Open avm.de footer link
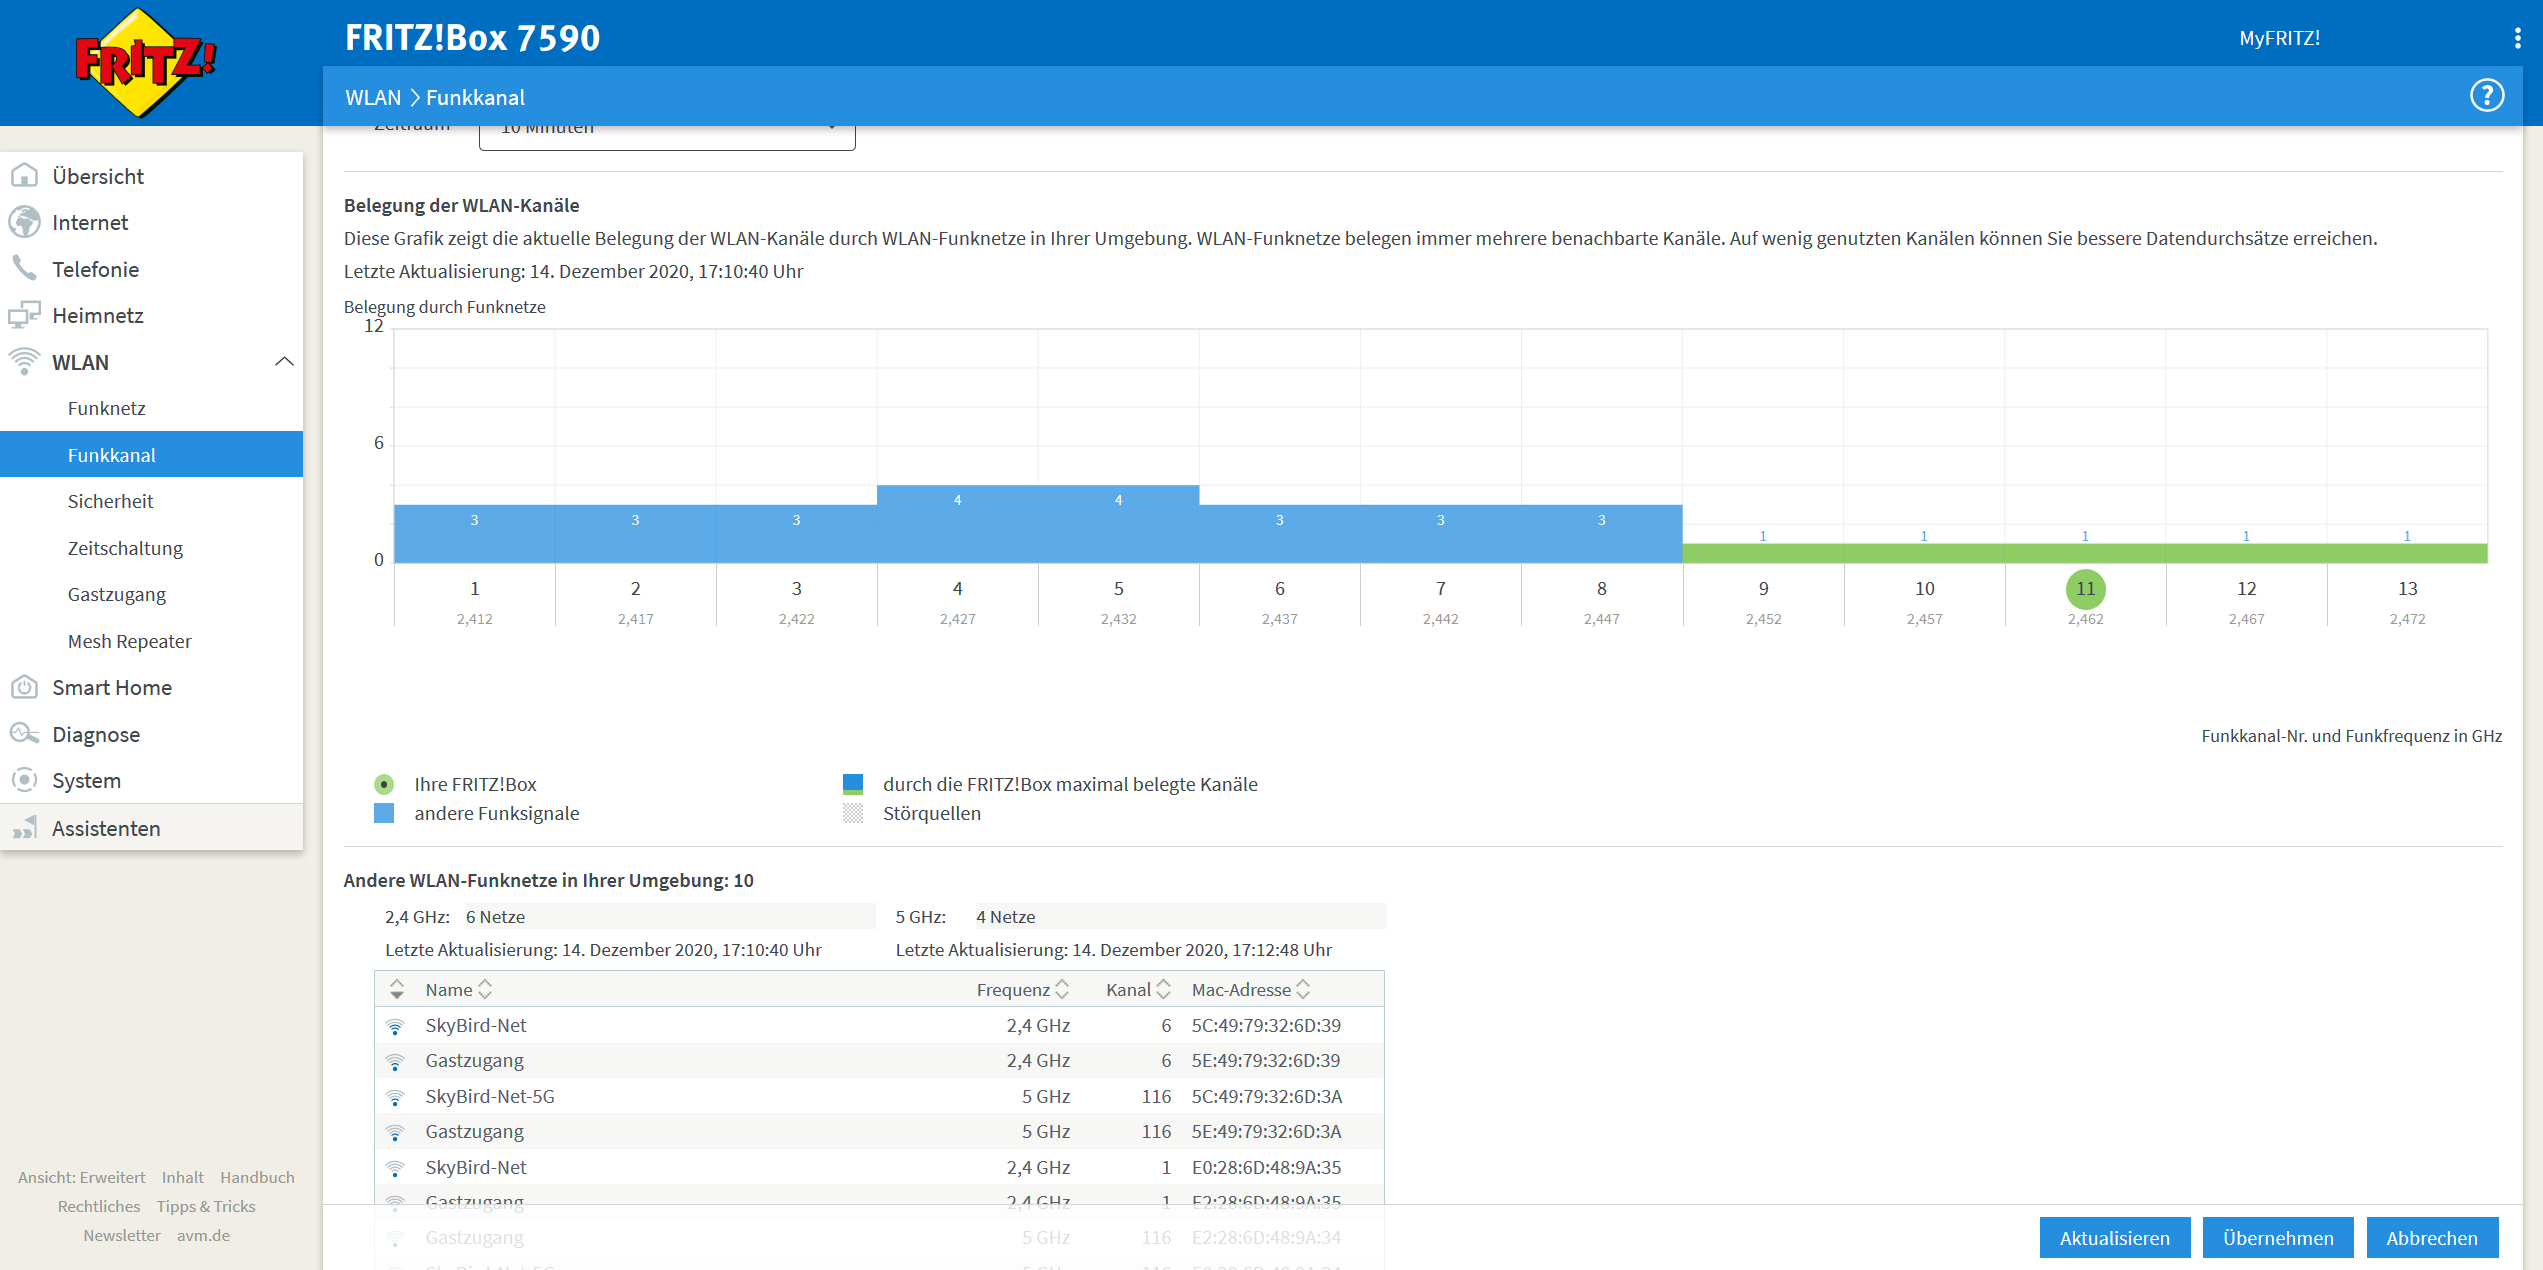The height and width of the screenshot is (1270, 2543). pos(203,1235)
